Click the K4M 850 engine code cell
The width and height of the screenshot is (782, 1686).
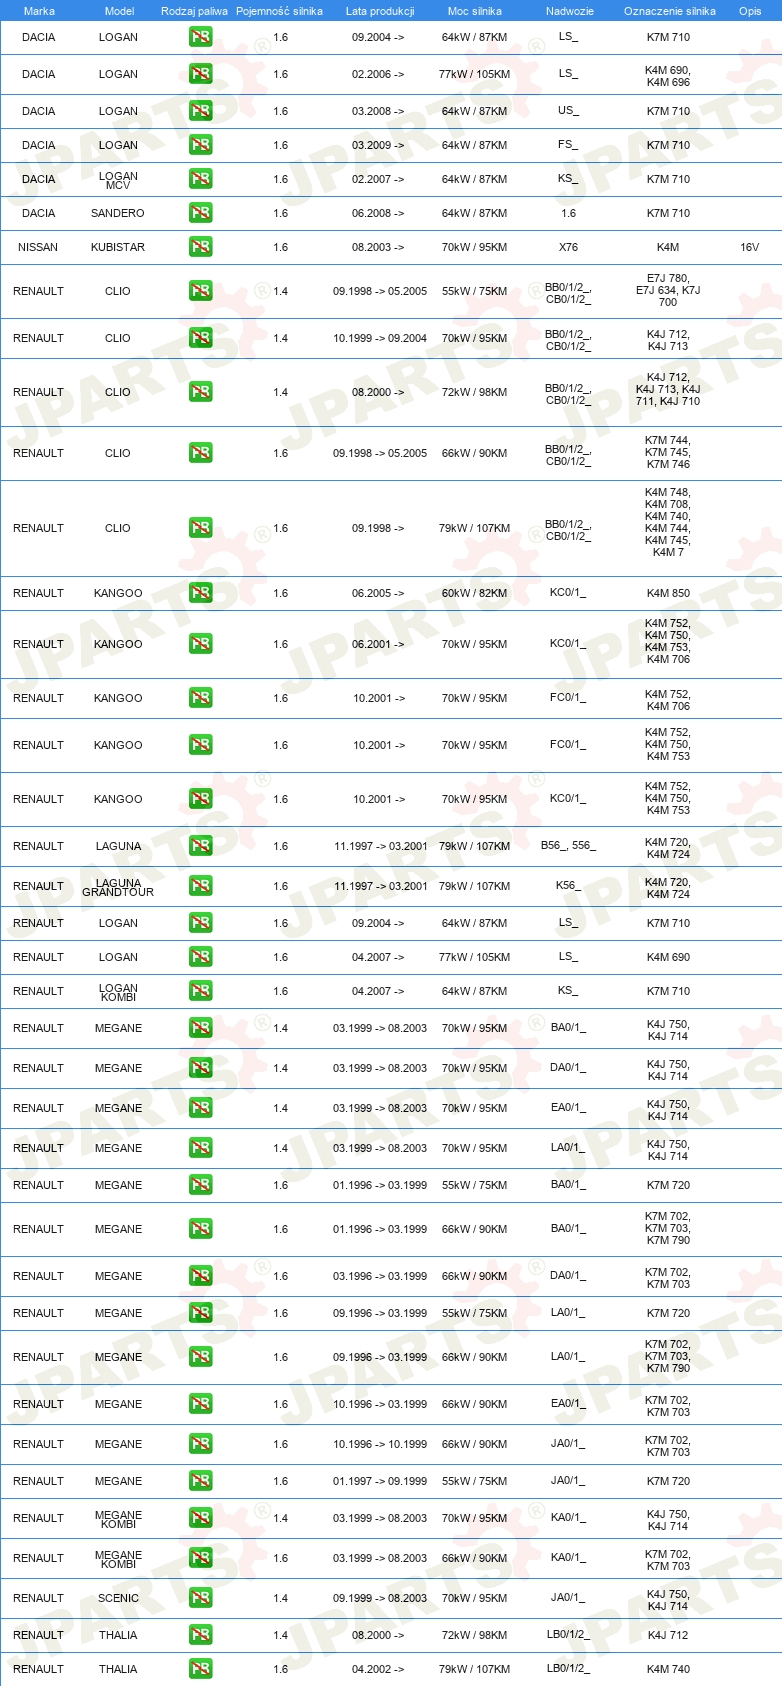click(668, 593)
